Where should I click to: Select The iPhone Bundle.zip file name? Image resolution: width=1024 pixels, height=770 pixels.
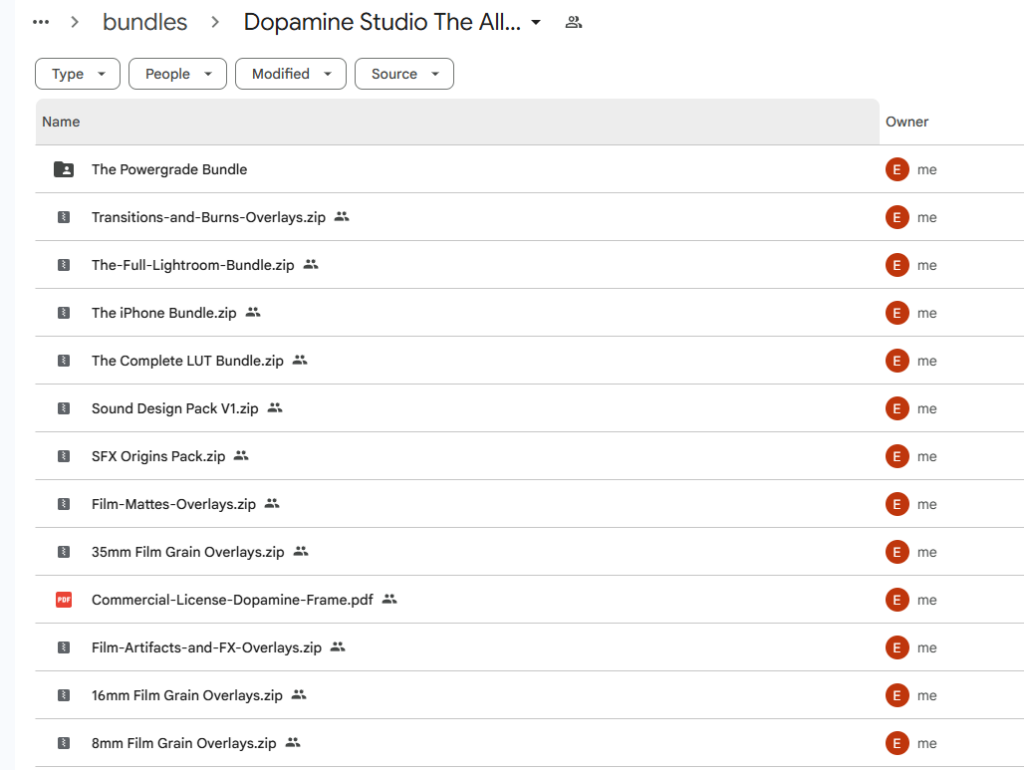pos(164,313)
